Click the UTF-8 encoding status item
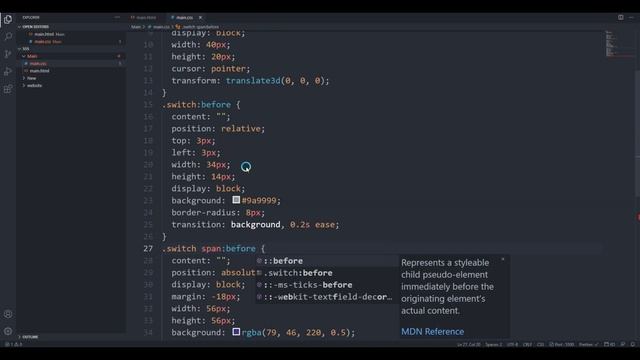640x360 pixels. [x=512, y=344]
